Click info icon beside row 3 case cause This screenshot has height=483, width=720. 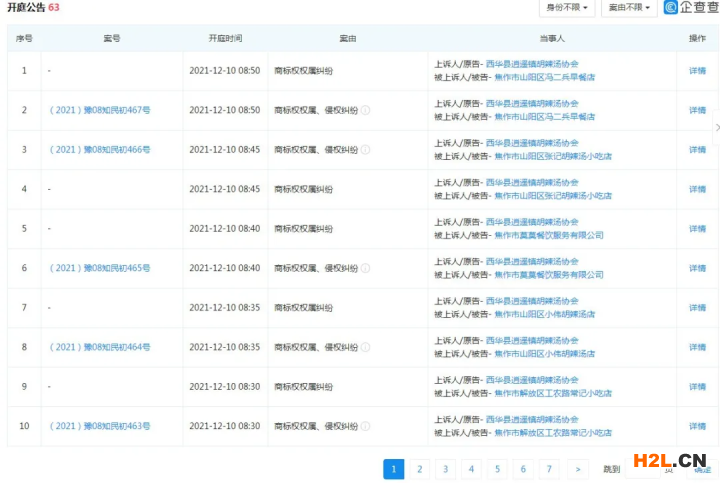[366, 150]
